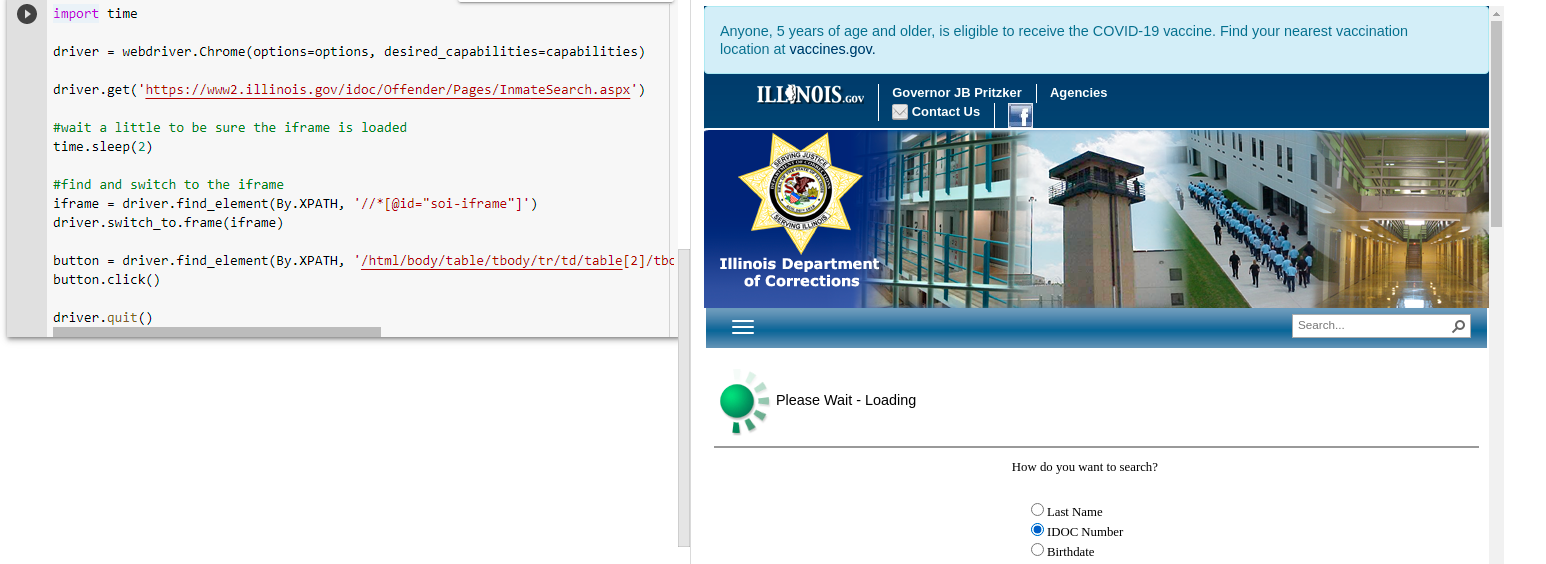This screenshot has height=564, width=1546.
Task: Click the Illinois Department of Corrections title
Action: pos(800,273)
